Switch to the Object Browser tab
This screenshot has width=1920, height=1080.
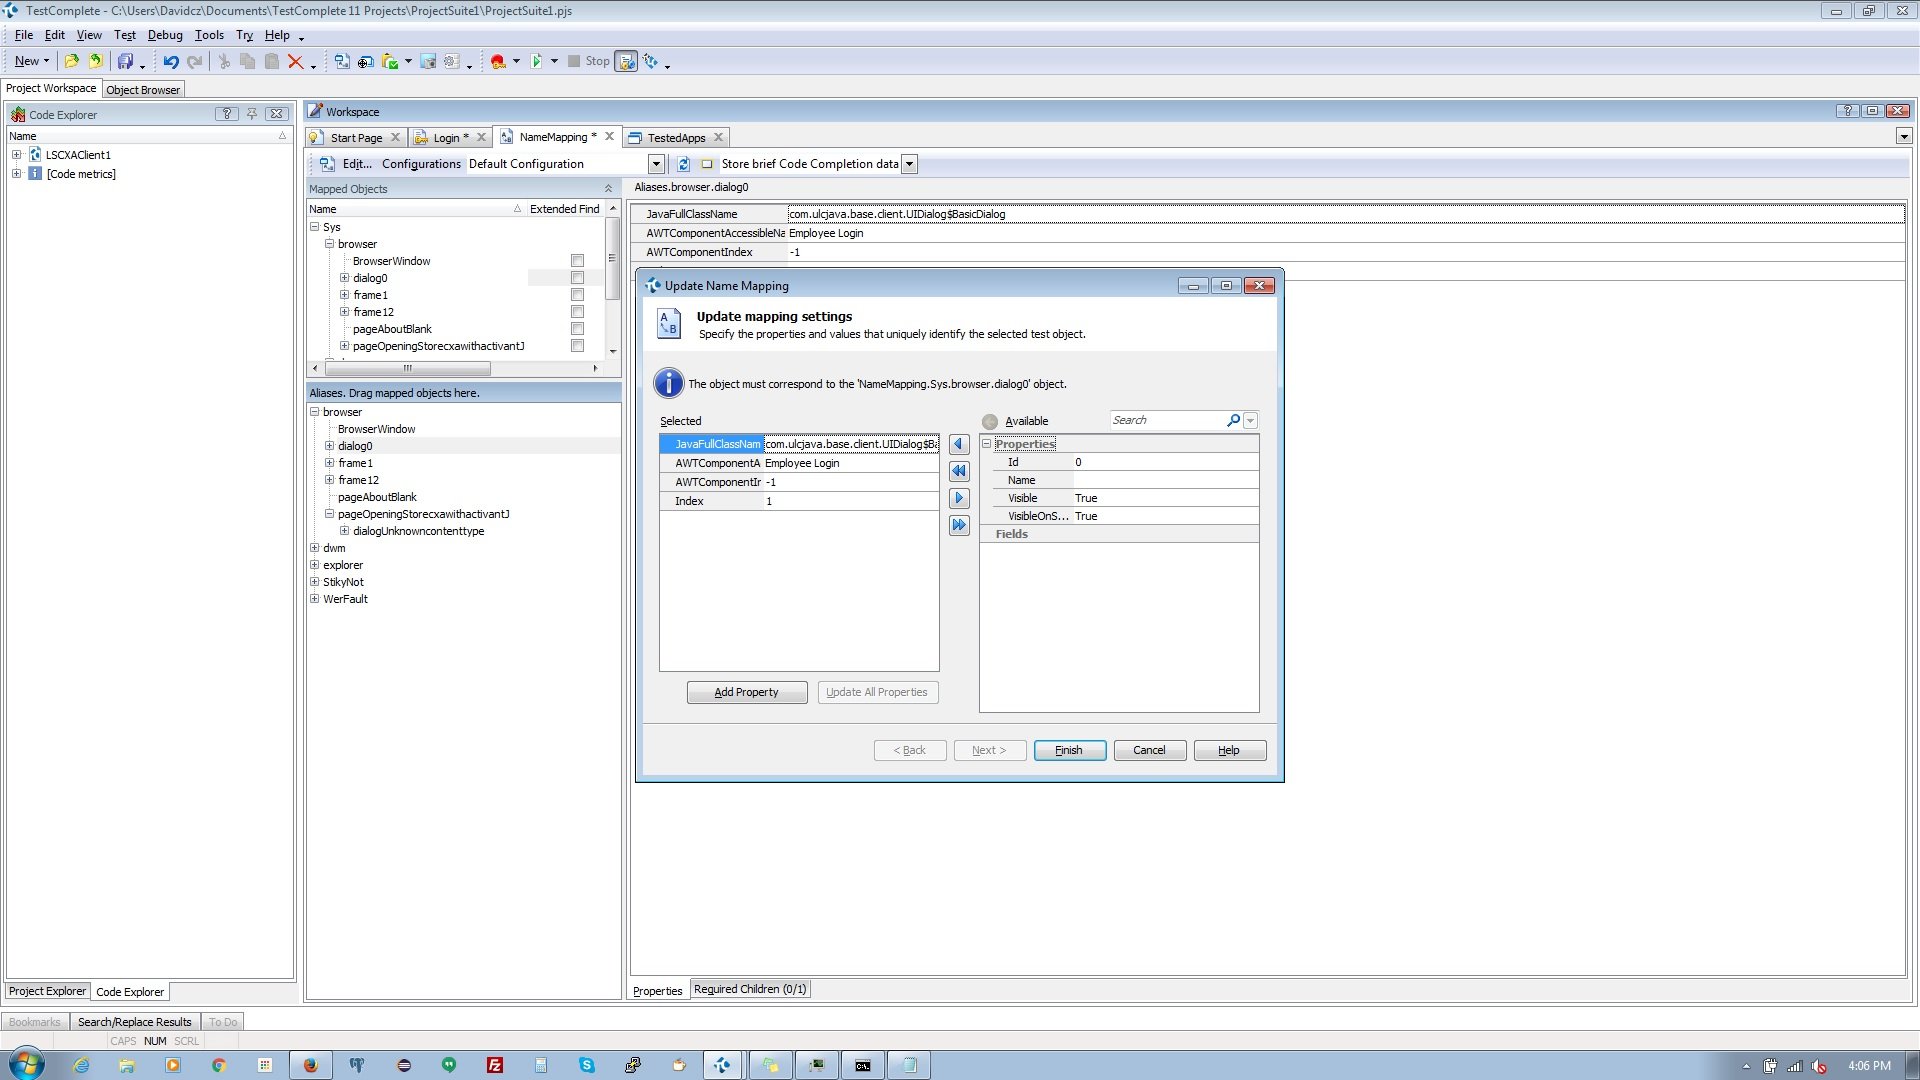pyautogui.click(x=143, y=90)
